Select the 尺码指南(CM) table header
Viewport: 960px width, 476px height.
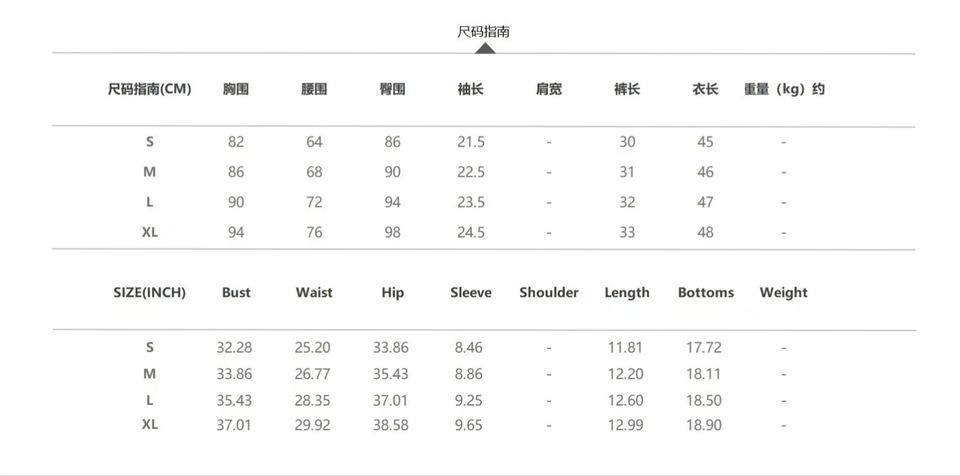(x=149, y=89)
